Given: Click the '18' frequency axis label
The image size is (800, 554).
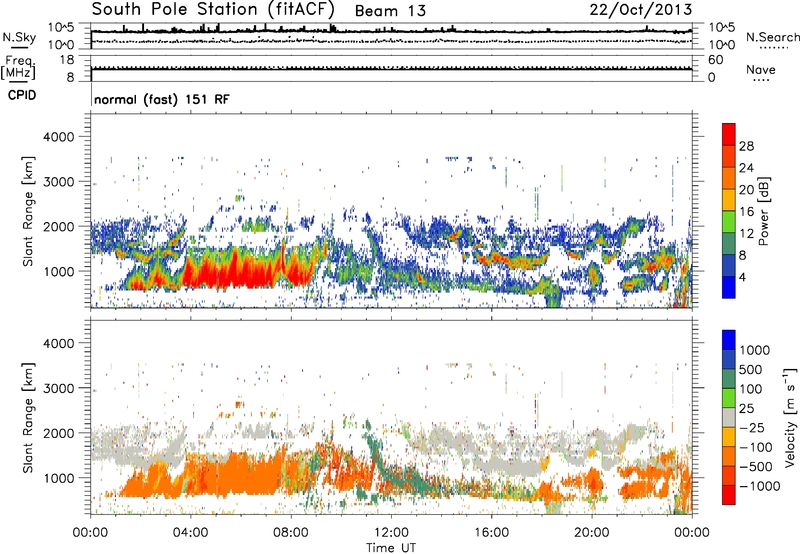Looking at the screenshot, I should (x=67, y=60).
